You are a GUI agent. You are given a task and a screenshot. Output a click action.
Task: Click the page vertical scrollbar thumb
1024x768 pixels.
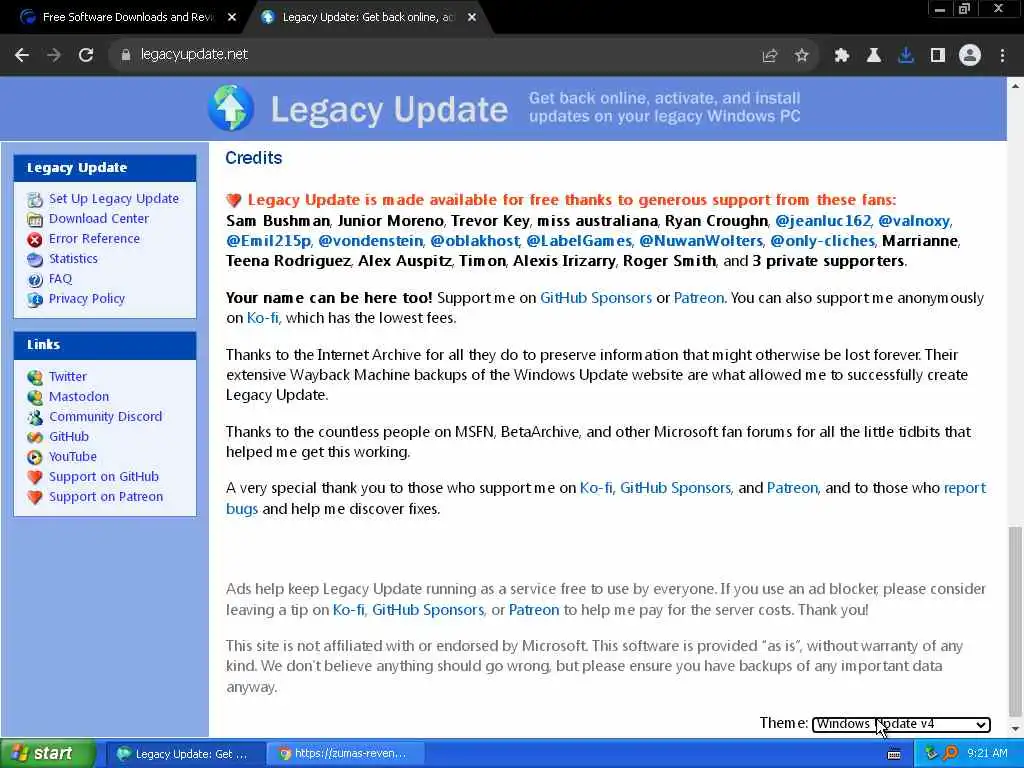pyautogui.click(x=1015, y=620)
